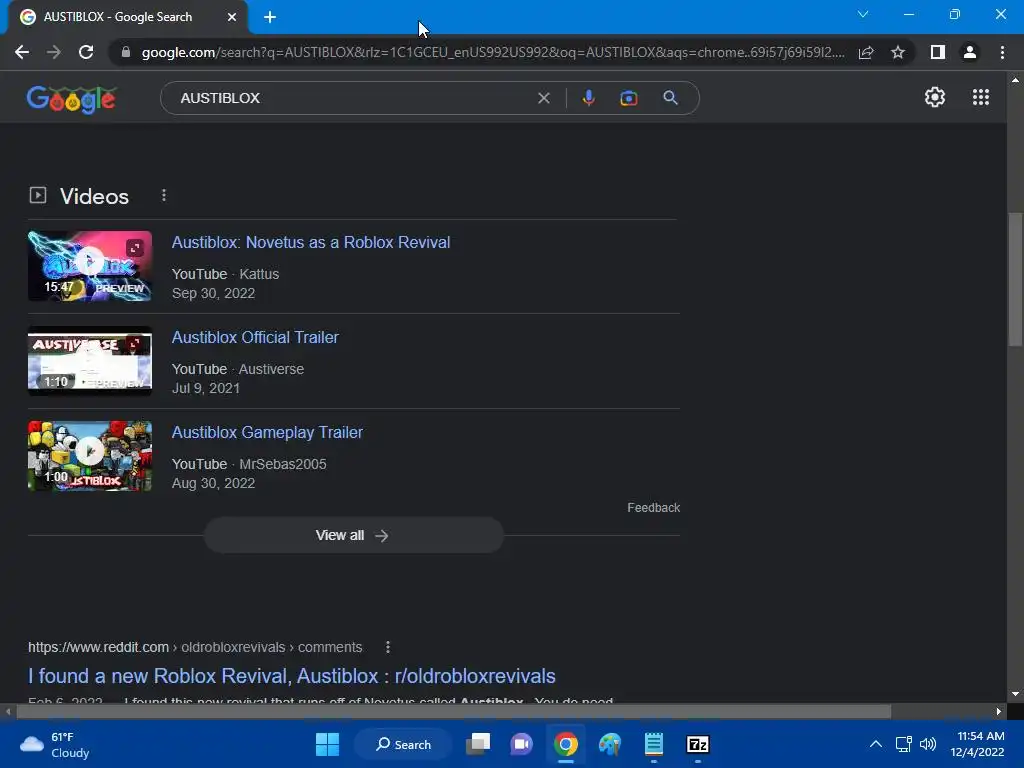Open the Chrome profile menu
This screenshot has height=768, width=1024.
coord(970,52)
